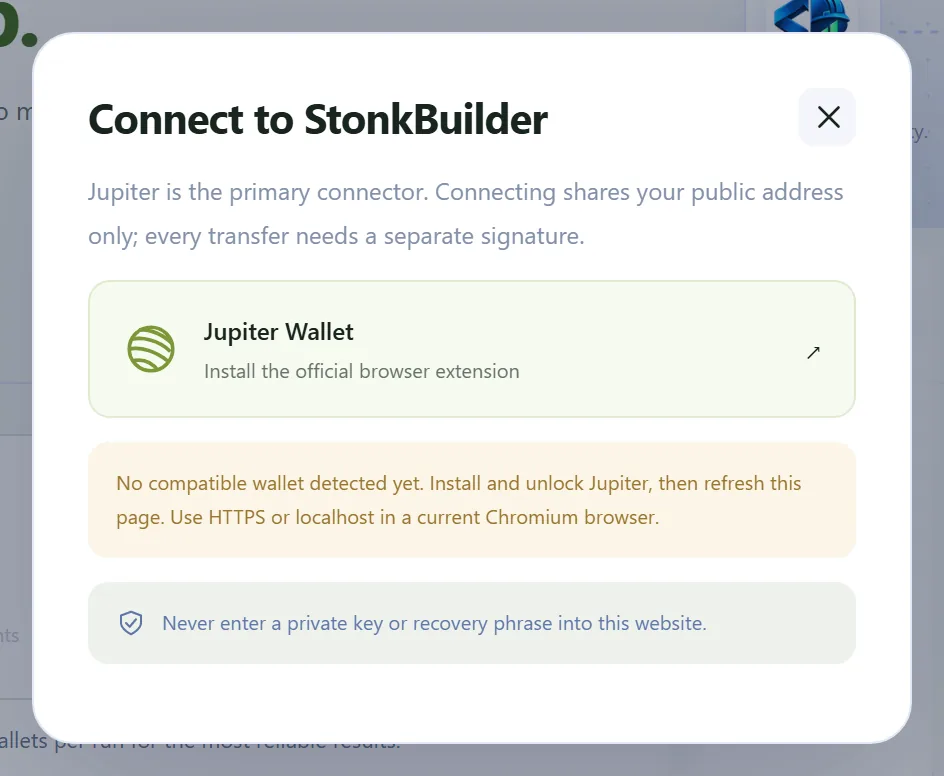
Task: Click the word "StonkBuilder" in the title
Action: click(426, 119)
